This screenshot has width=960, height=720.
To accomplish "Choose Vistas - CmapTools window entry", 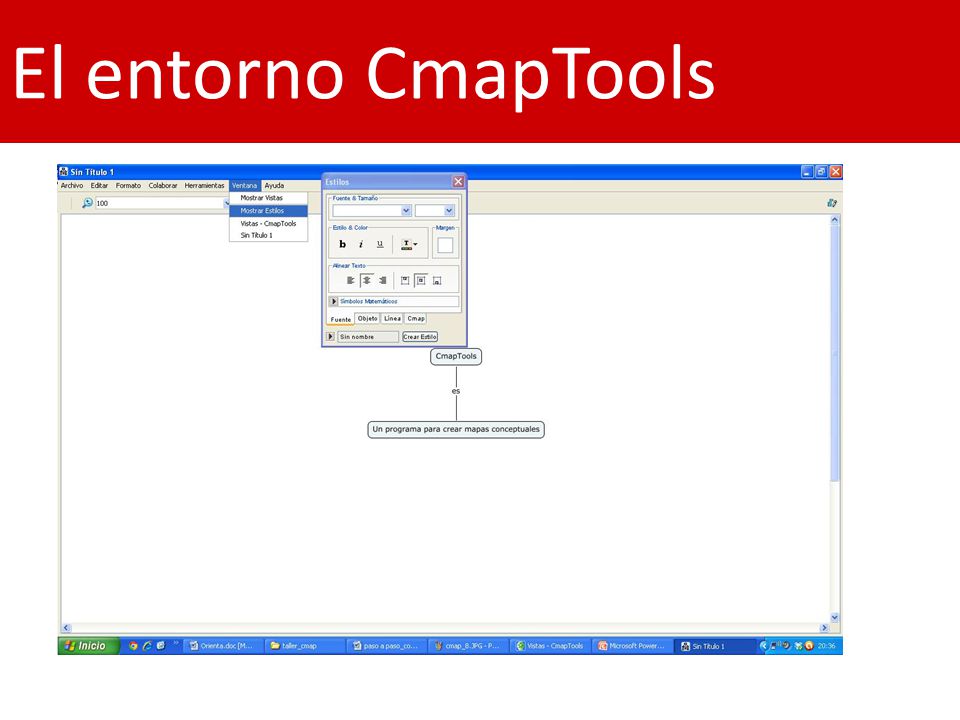I will tap(268, 223).
